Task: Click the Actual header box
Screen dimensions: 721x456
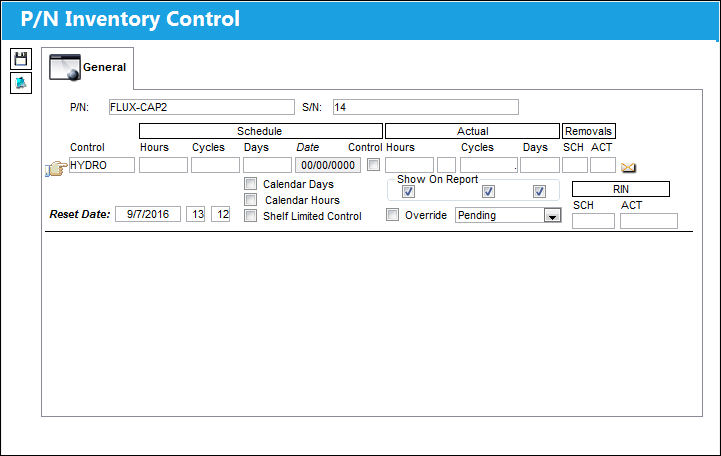Action: (x=472, y=131)
